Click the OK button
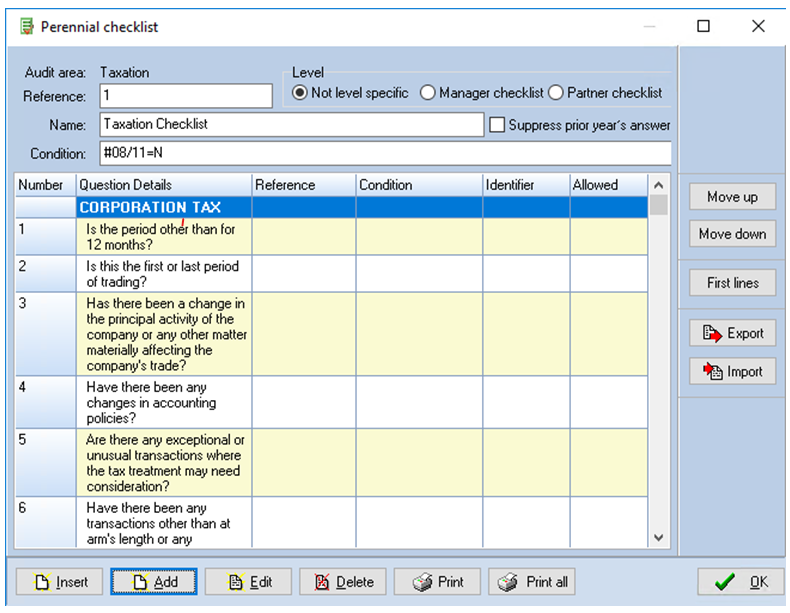This screenshot has height=613, width=790. 741,582
